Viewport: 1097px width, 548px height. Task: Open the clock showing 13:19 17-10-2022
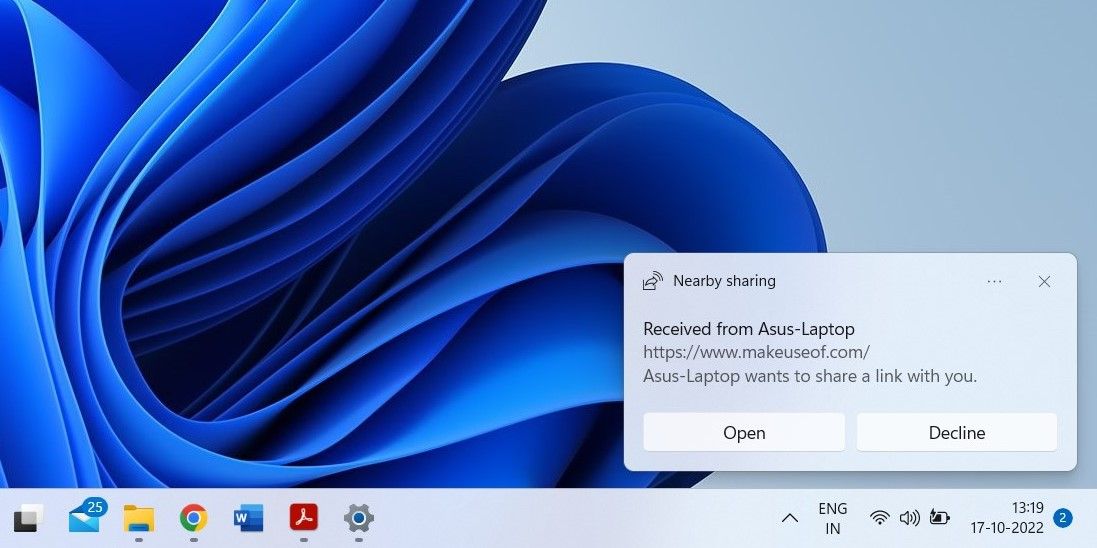click(x=1006, y=518)
